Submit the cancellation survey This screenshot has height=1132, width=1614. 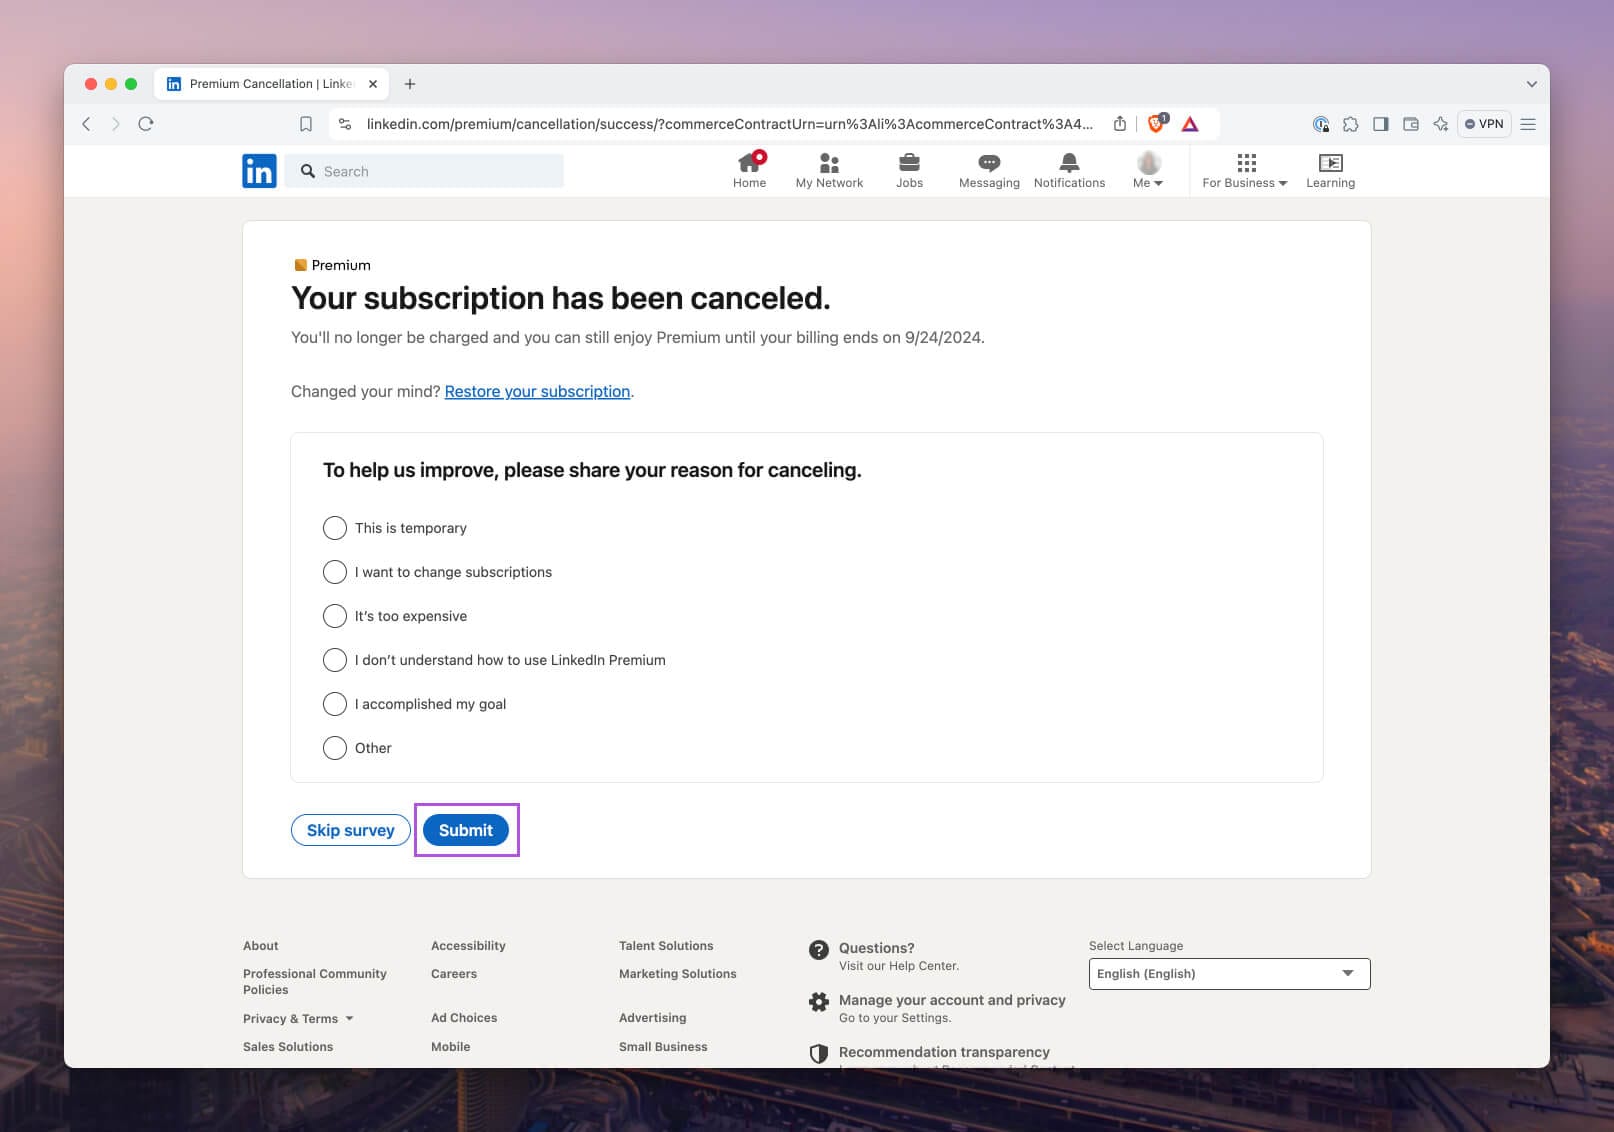(466, 830)
